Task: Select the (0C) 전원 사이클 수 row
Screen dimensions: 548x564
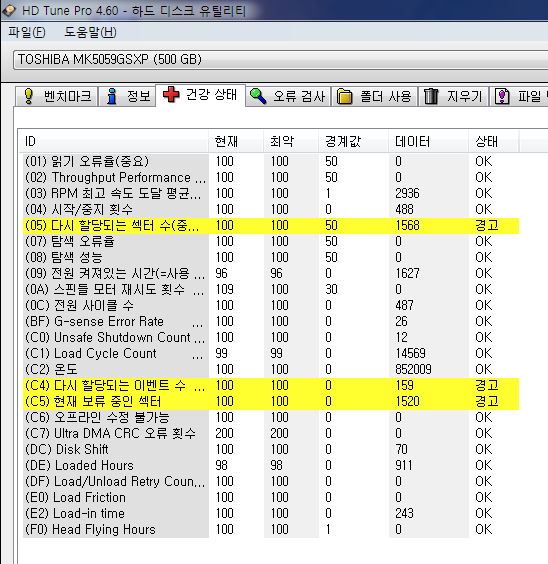Action: [271, 305]
